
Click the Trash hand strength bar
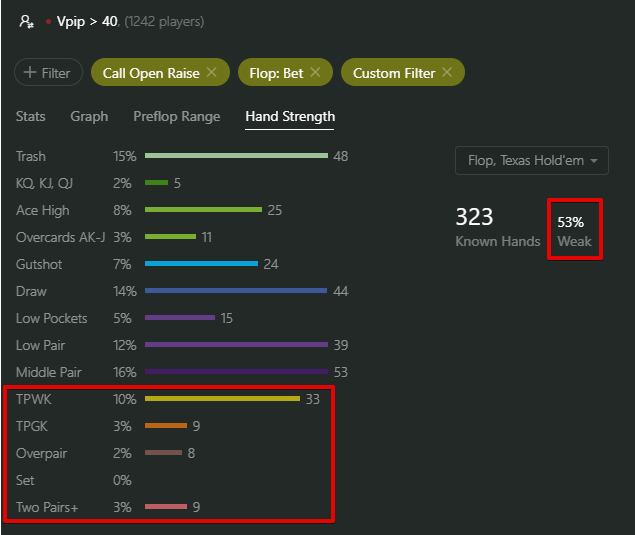point(236,156)
